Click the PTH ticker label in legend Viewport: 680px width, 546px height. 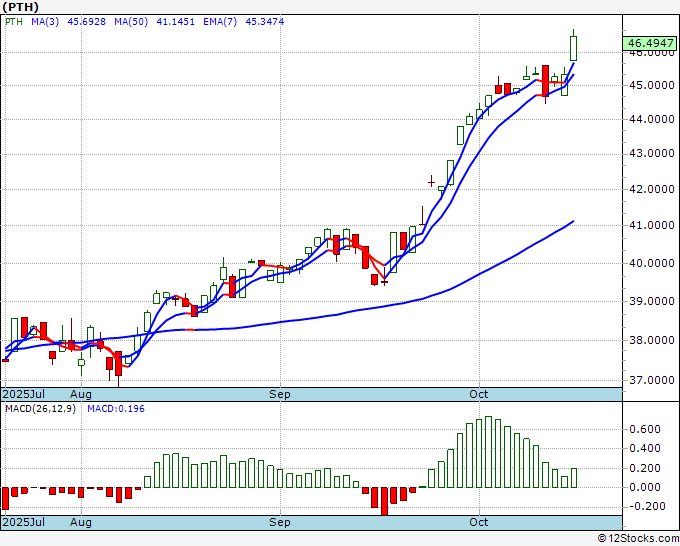click(x=14, y=22)
